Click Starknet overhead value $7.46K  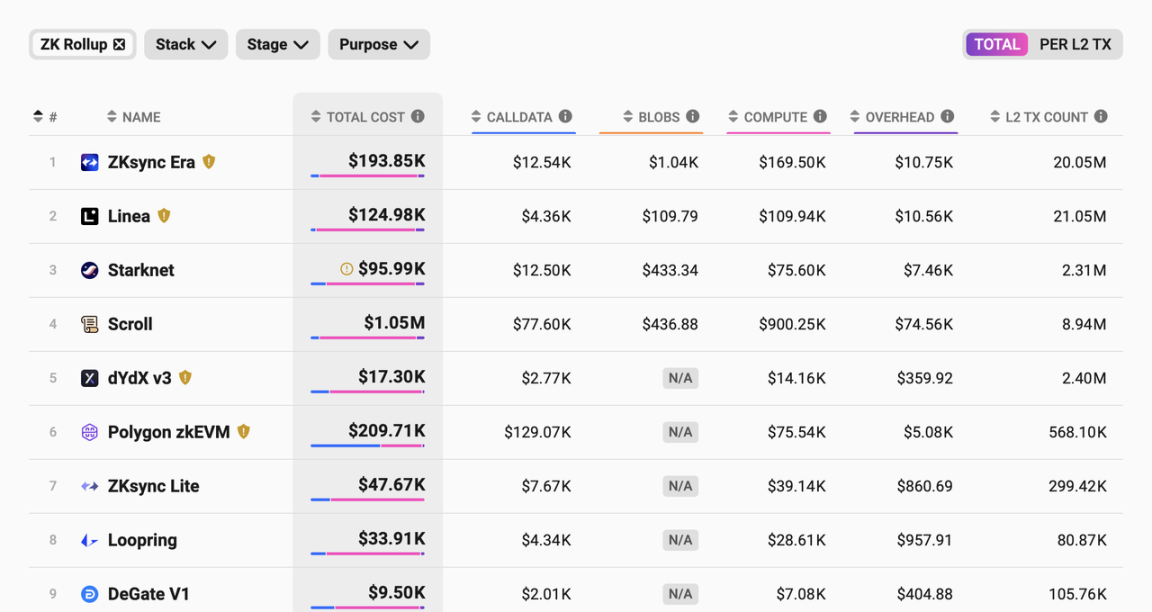[928, 270]
